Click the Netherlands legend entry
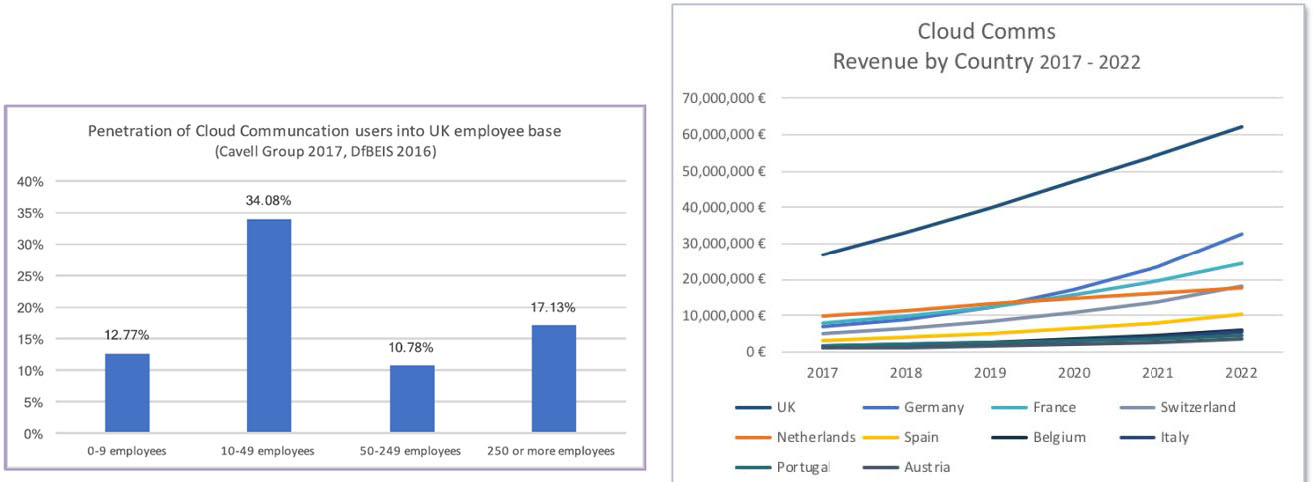Screen dimensions: 1314x482 (794, 437)
